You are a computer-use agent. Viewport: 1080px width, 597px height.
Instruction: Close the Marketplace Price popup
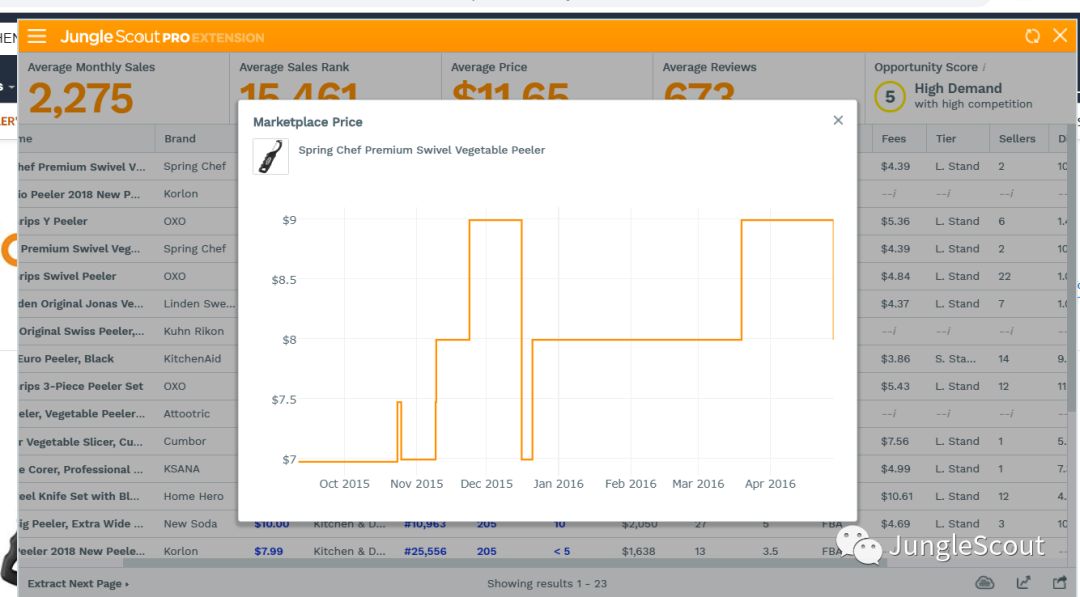838,121
